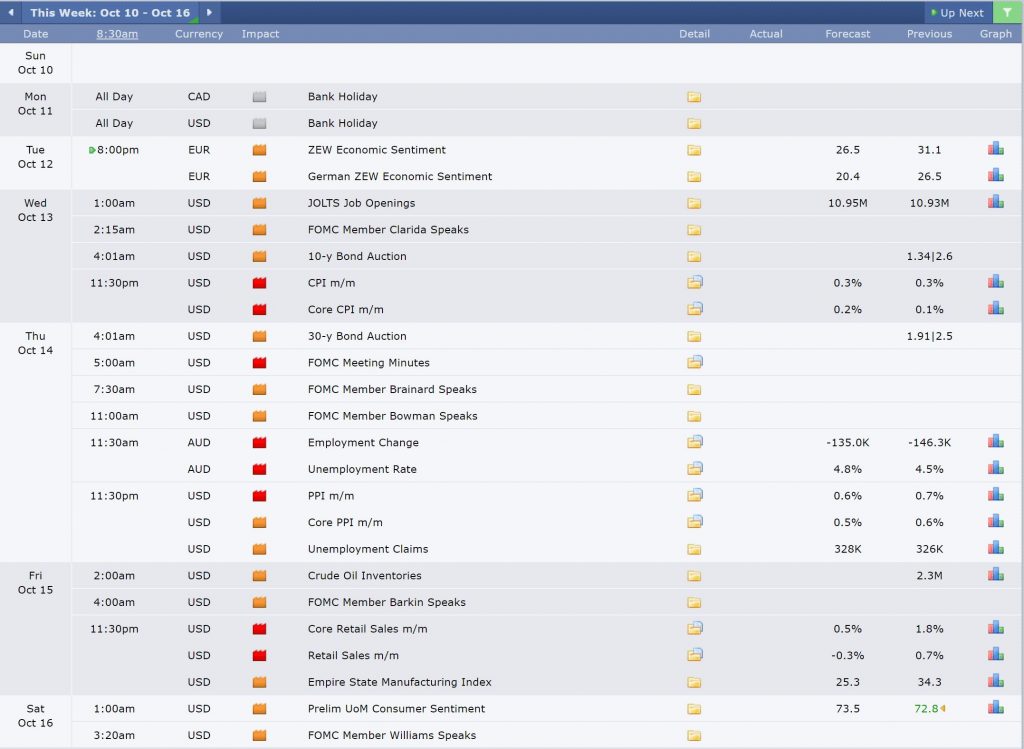Open detail folder for JOLTS Job Openings

694,203
